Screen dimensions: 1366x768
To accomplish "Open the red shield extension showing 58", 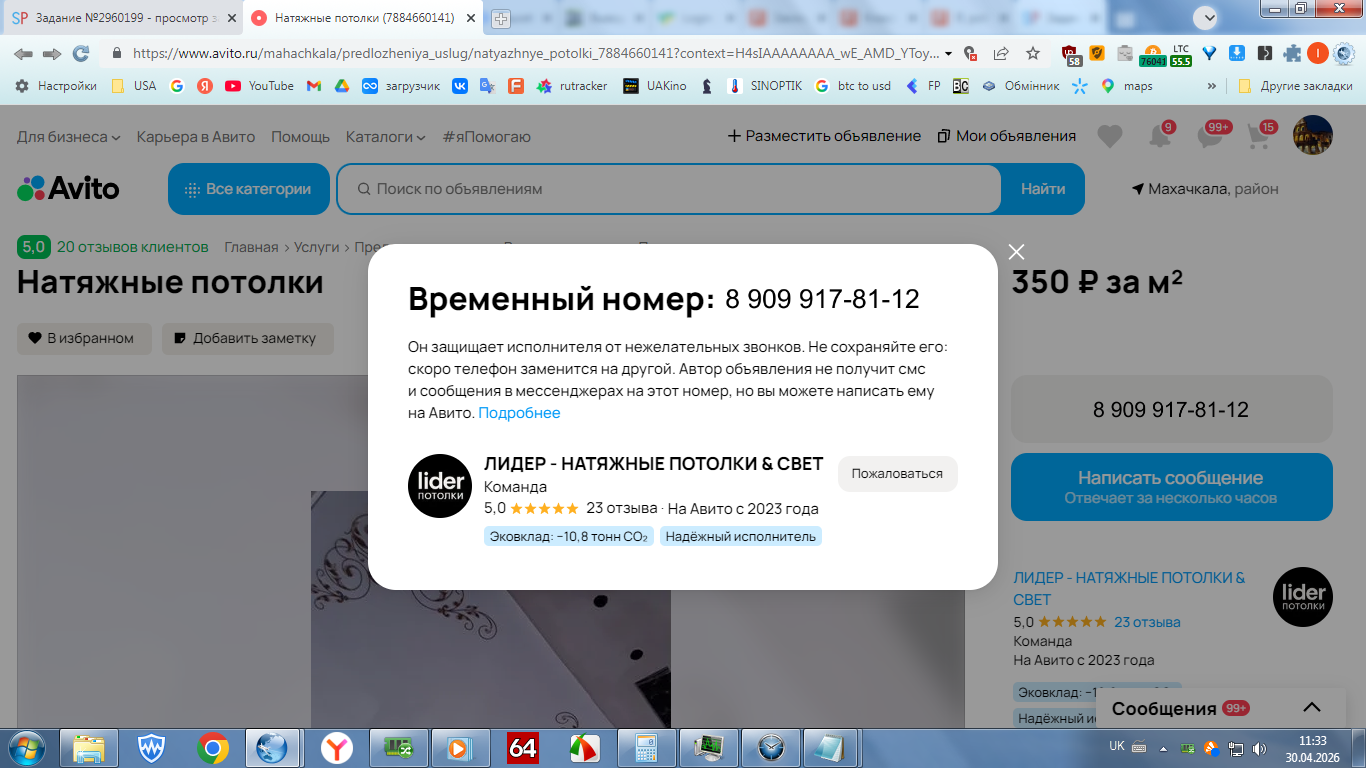I will [1071, 54].
